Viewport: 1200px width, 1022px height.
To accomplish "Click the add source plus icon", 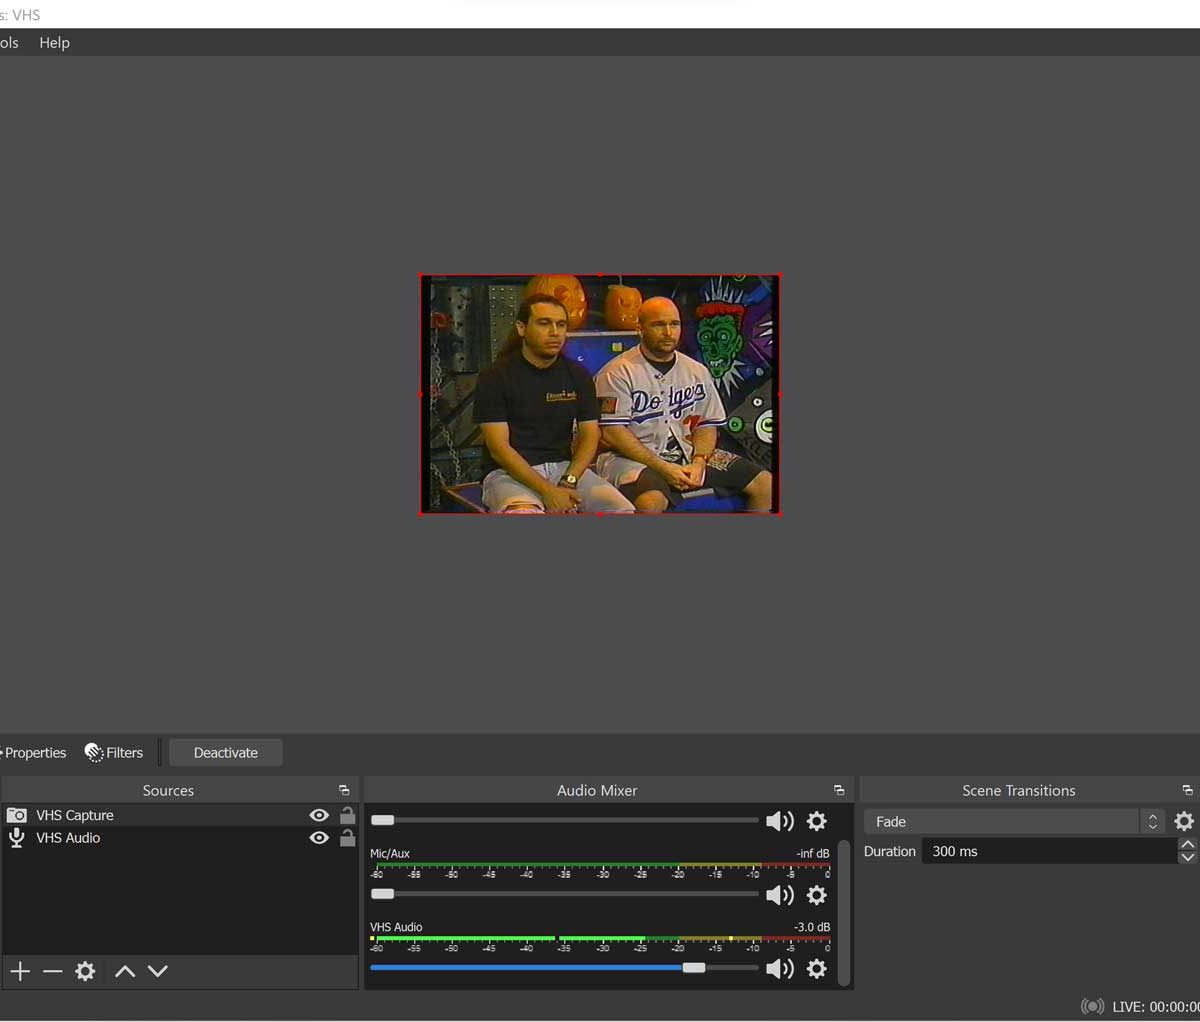I will click(x=20, y=971).
